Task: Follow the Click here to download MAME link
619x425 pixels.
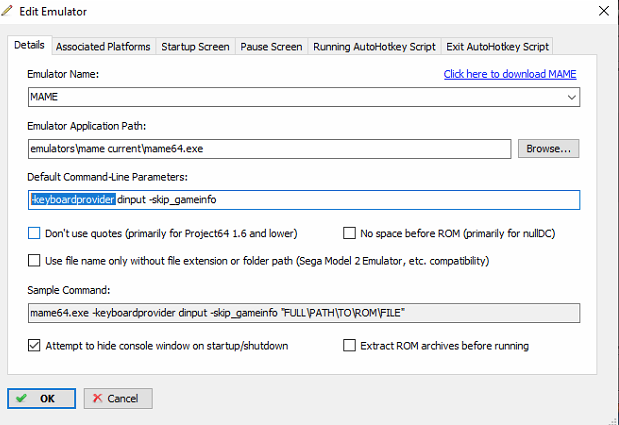Action: pos(510,74)
